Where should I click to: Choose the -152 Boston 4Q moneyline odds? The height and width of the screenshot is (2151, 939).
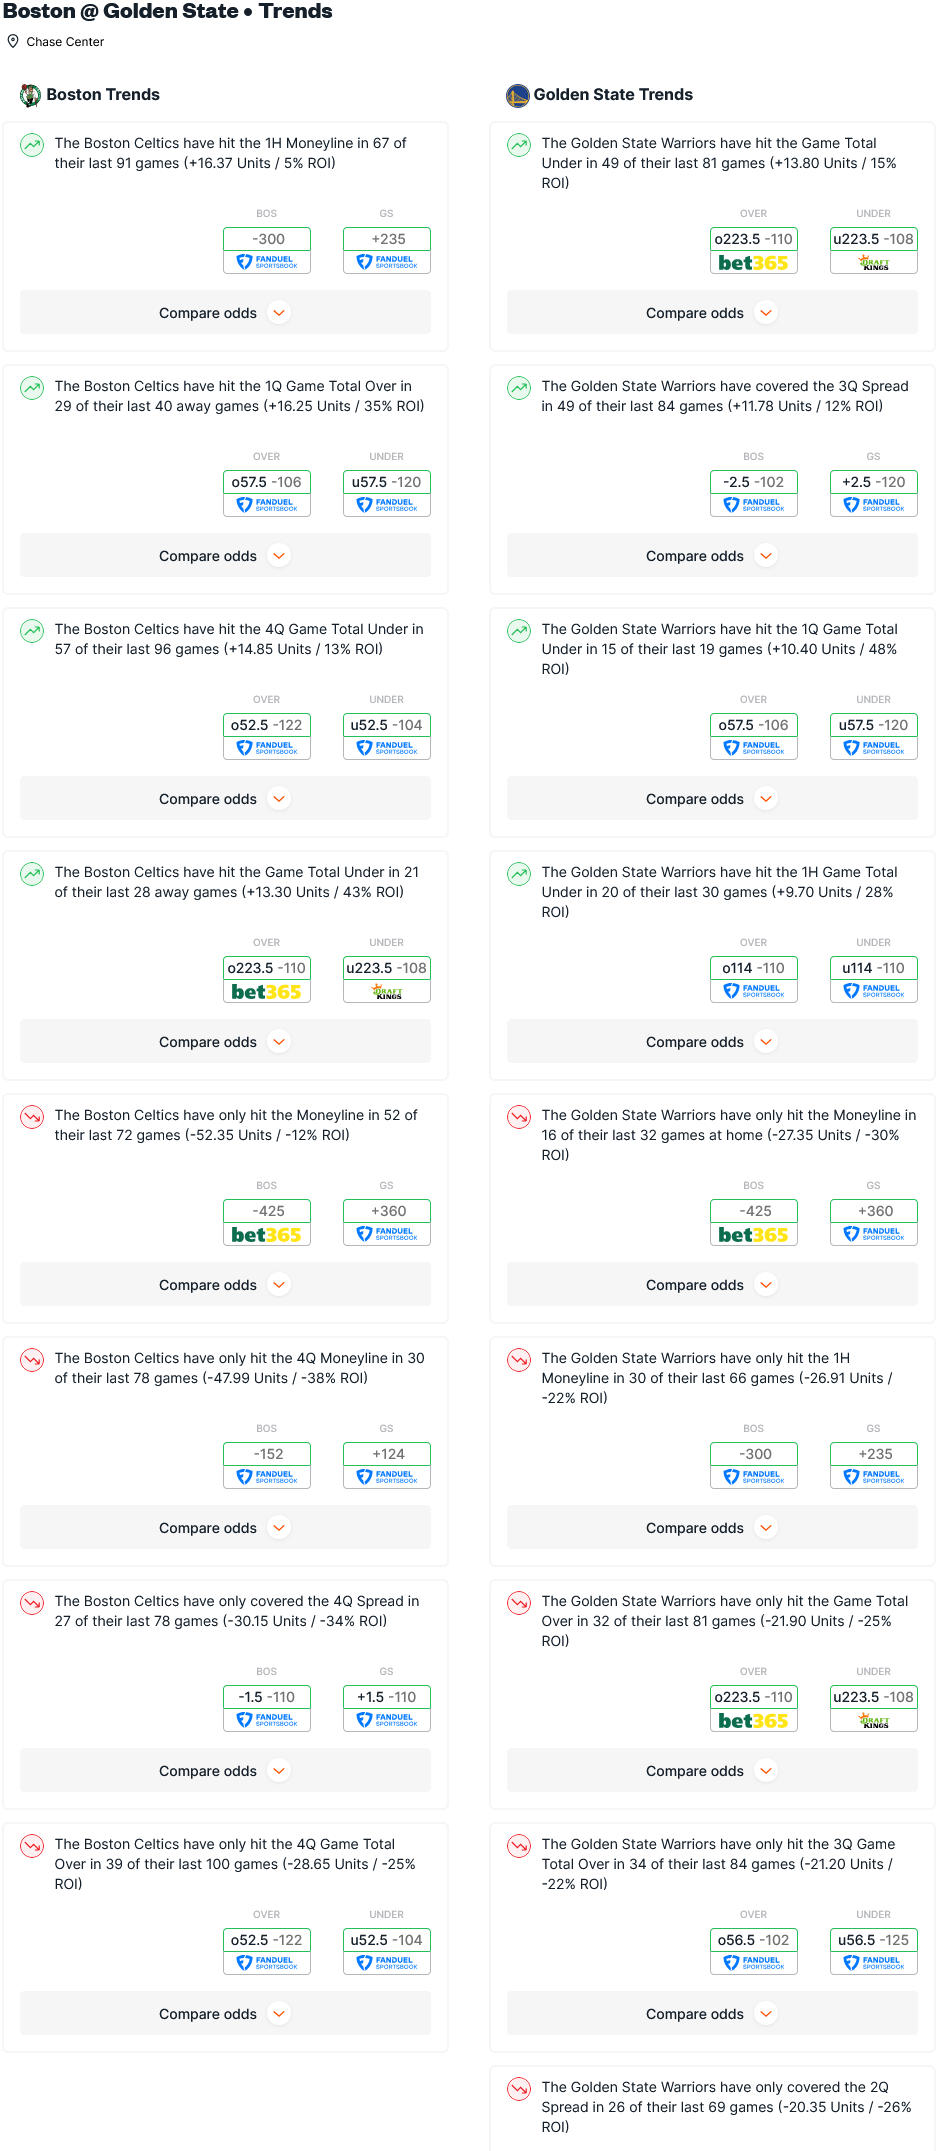click(x=267, y=1454)
